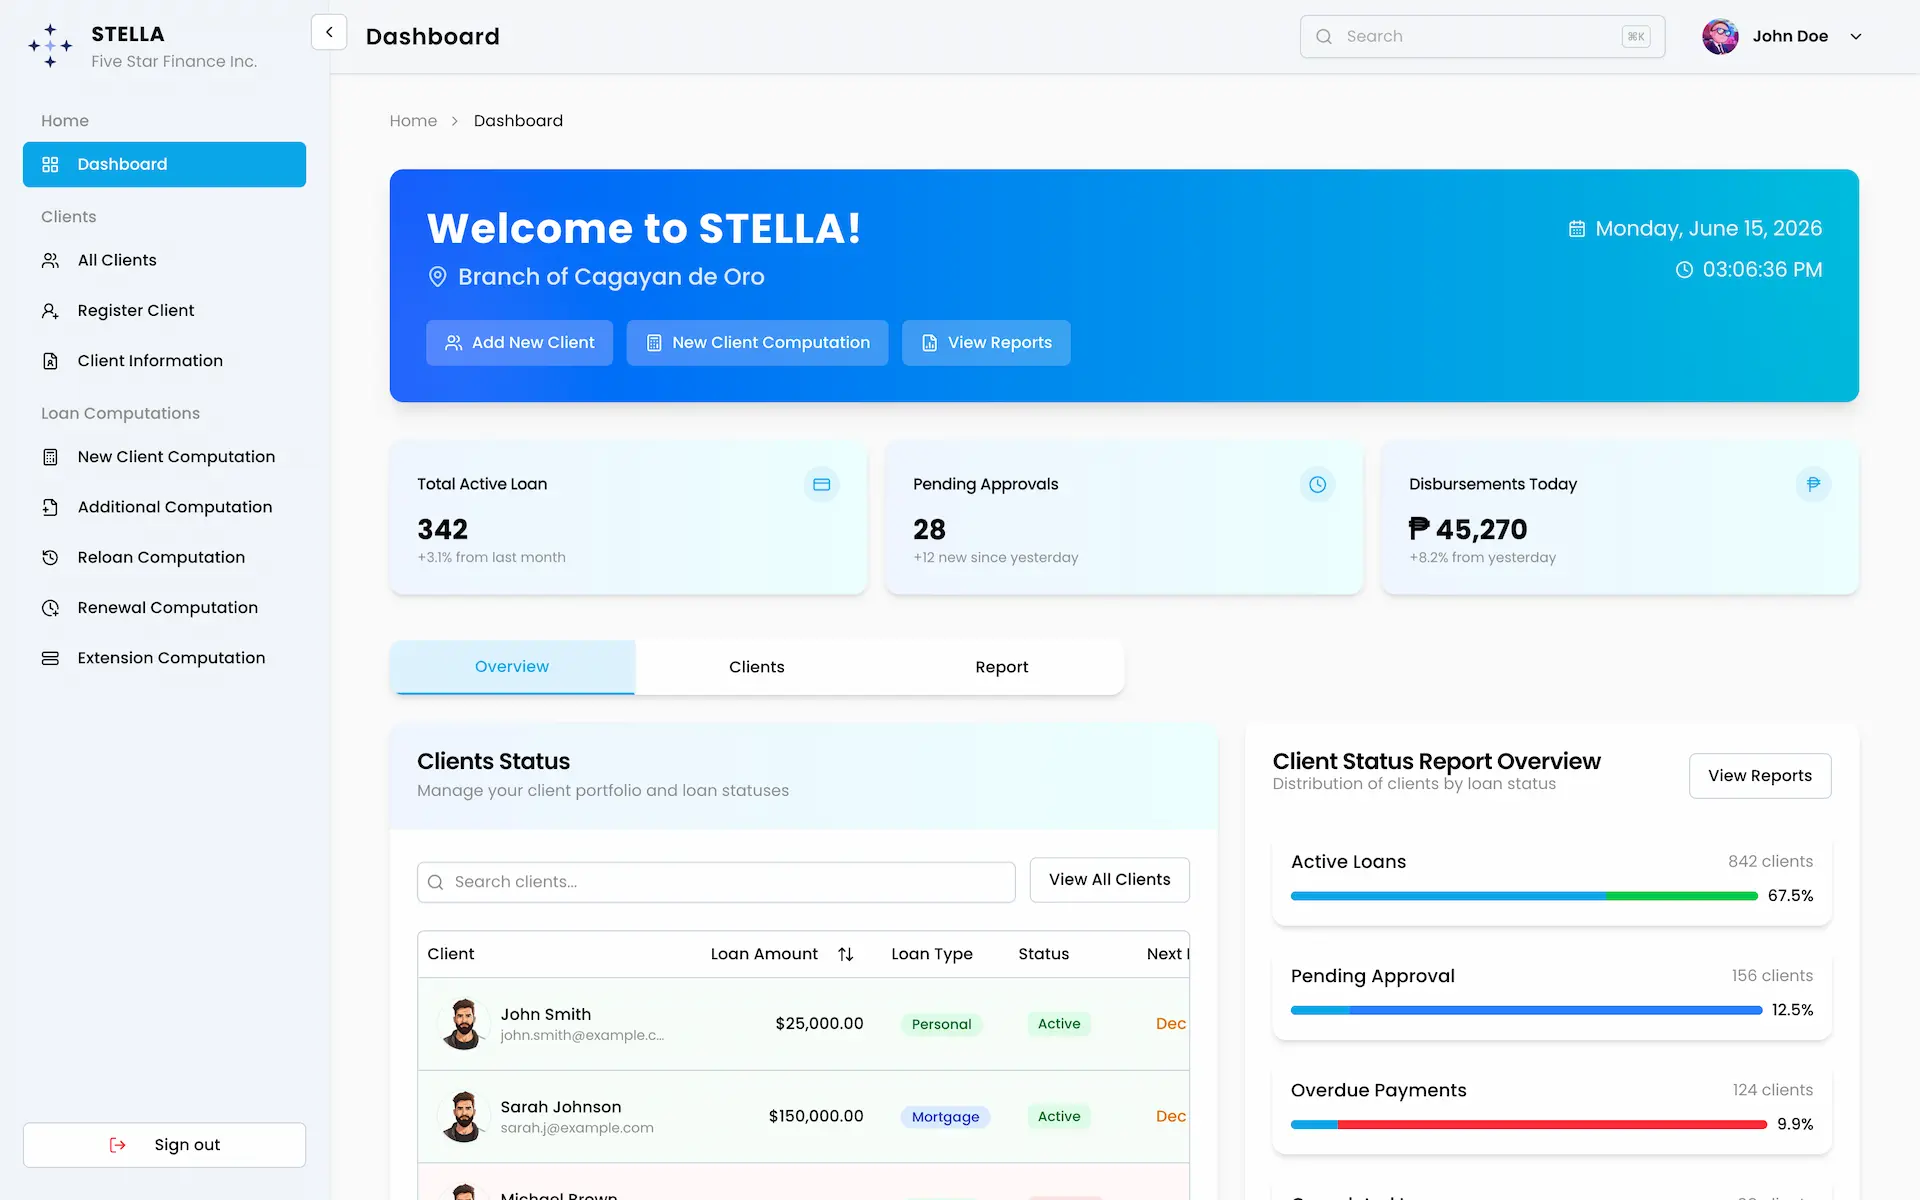The width and height of the screenshot is (1920, 1200).
Task: Open Register Client in the sidebar
Action: [x=164, y=311]
